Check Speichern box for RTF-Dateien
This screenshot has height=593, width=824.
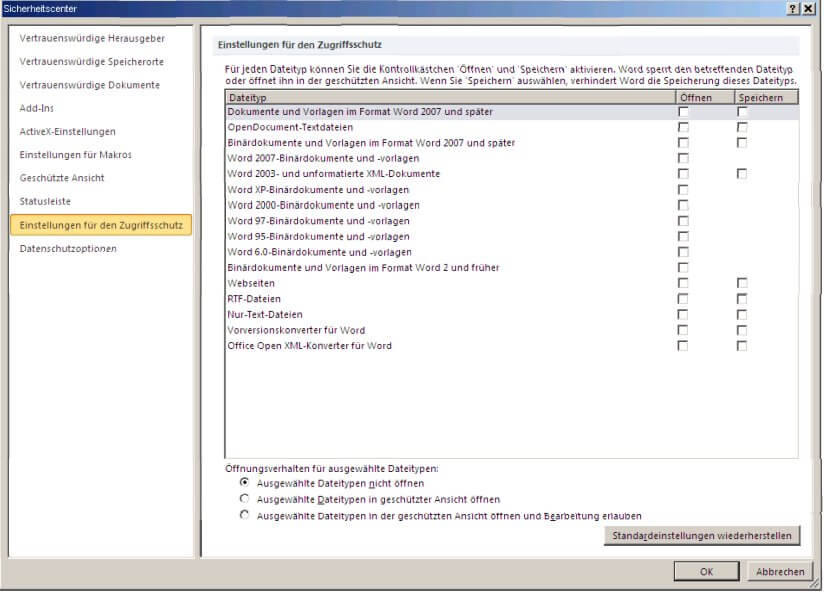pyautogui.click(x=742, y=299)
